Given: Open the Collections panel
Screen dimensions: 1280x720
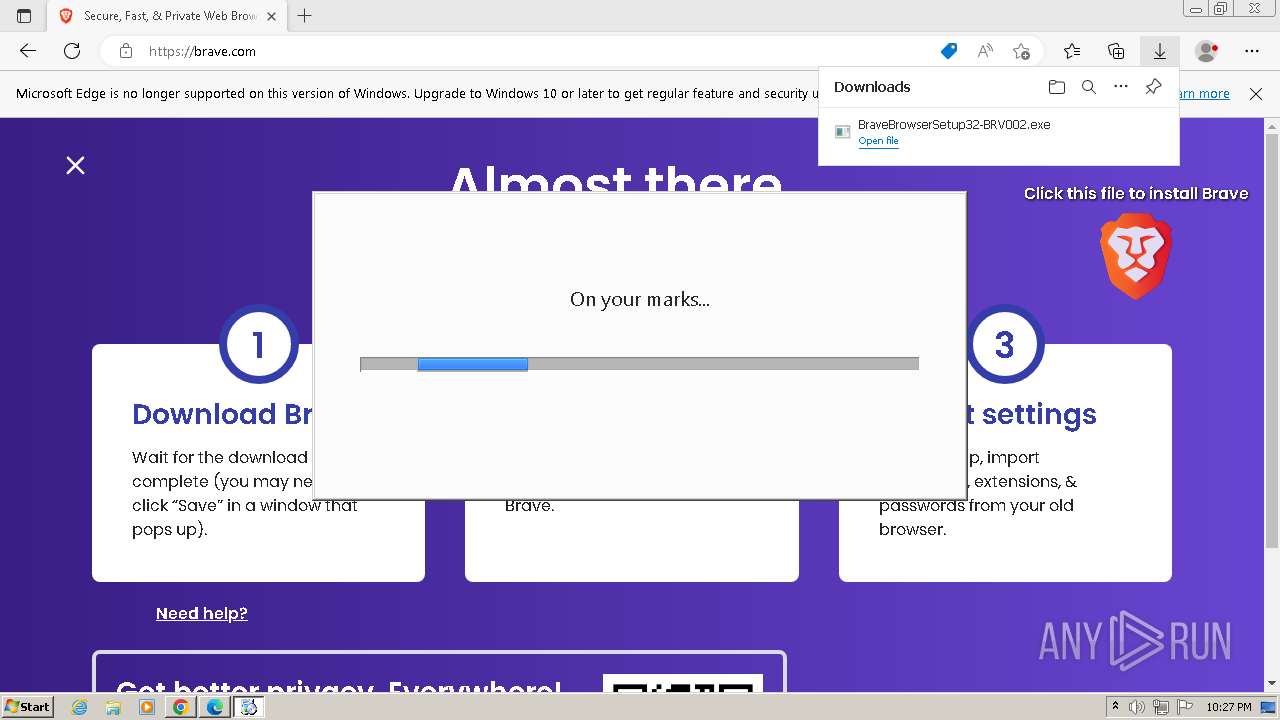Looking at the screenshot, I should pos(1116,51).
